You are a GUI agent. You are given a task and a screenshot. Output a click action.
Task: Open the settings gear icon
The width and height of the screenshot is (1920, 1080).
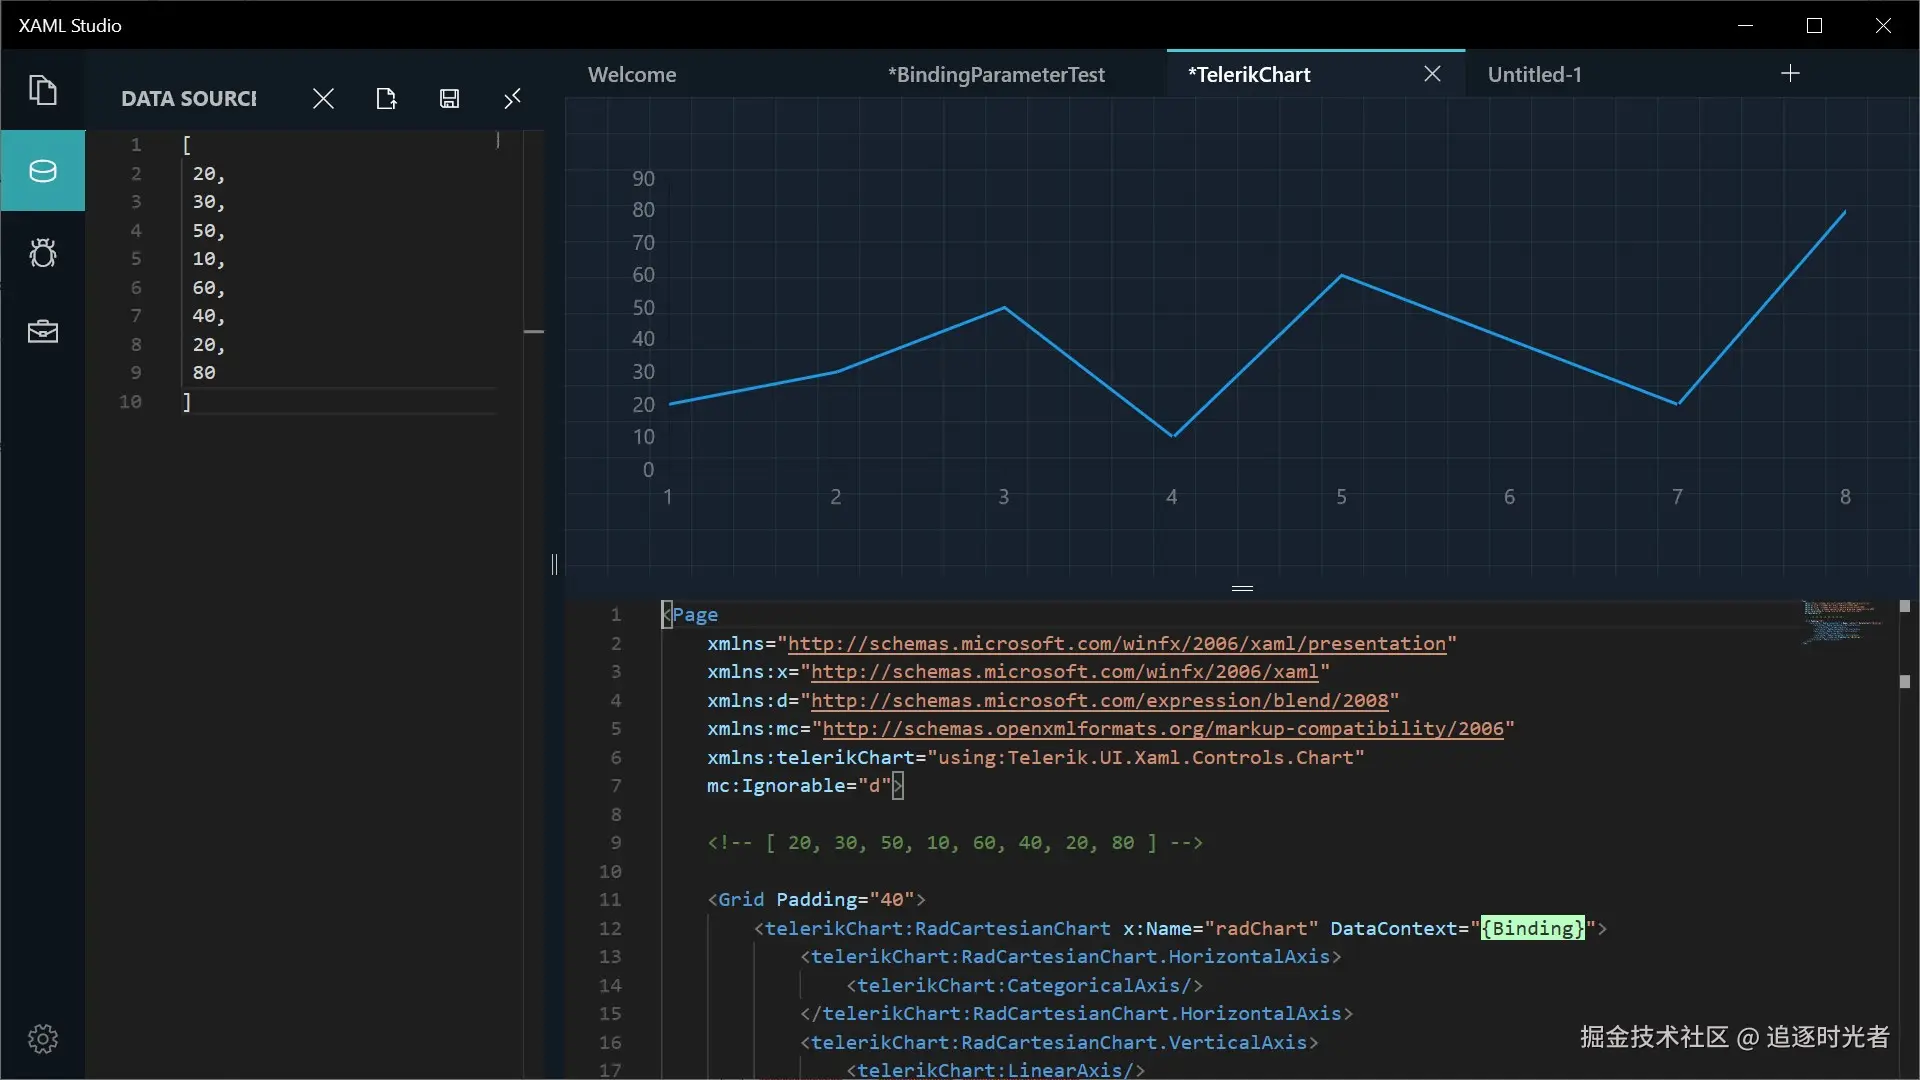point(42,1039)
